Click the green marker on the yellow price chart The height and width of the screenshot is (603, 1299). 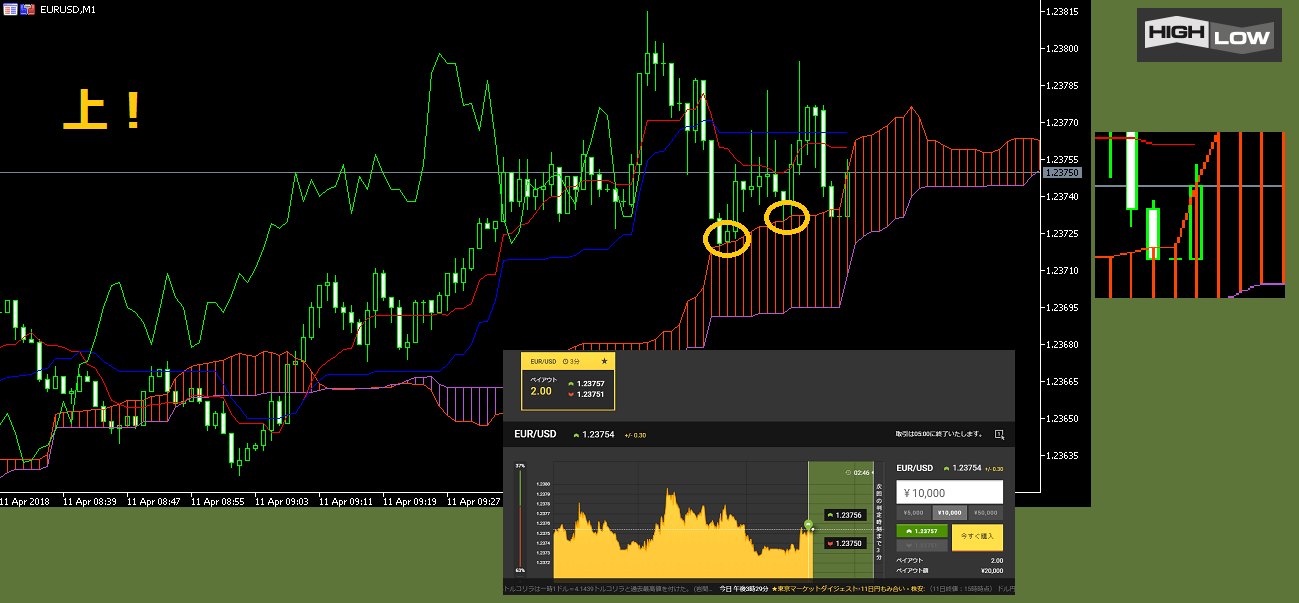(x=807, y=524)
